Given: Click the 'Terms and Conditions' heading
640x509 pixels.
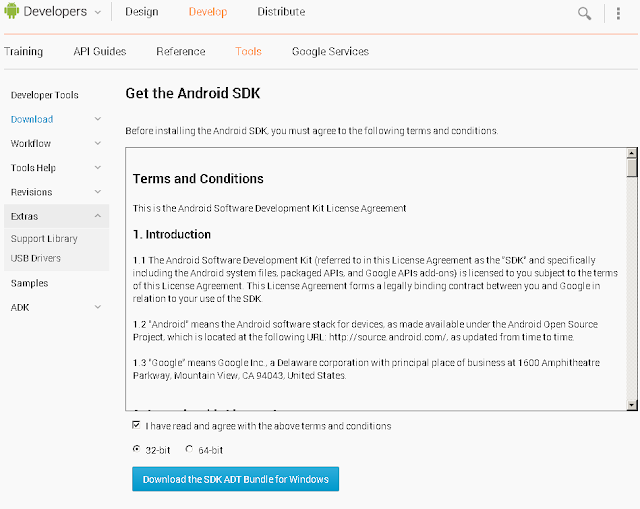Looking at the screenshot, I should click(x=198, y=178).
